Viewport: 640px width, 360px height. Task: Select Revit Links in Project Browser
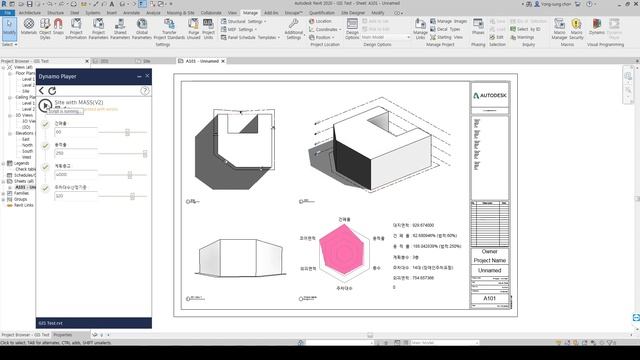(24, 205)
